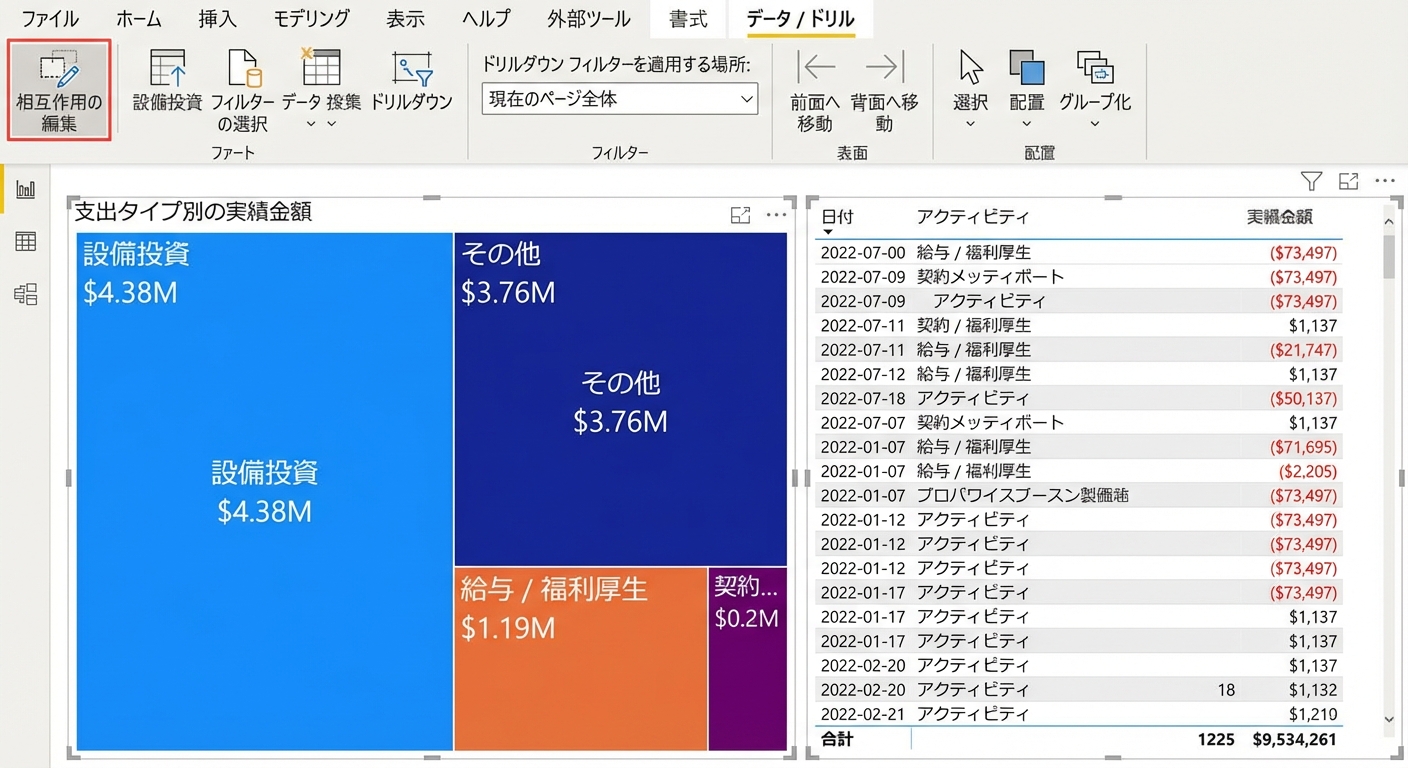This screenshot has height=768, width=1408.
Task: Switch to the 挿入 tab
Action: [217, 19]
